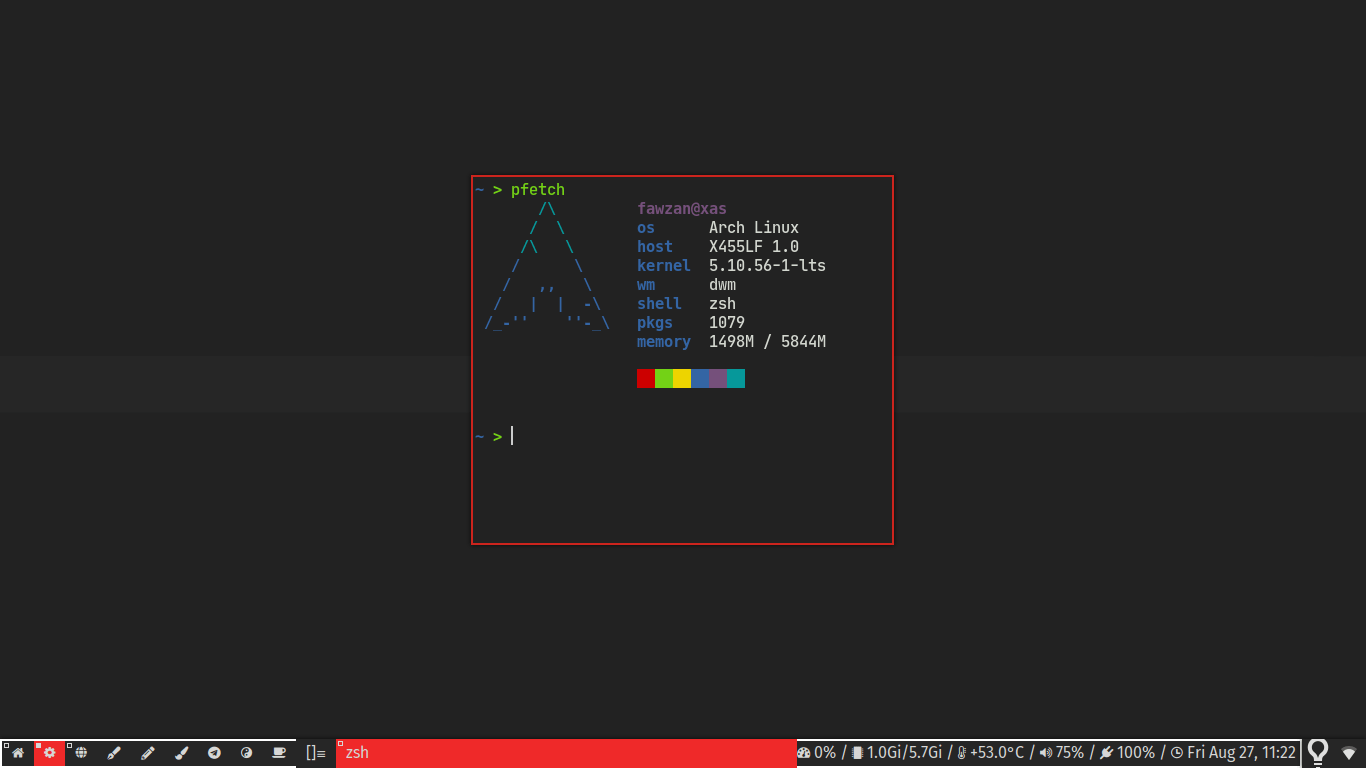Select the gear icon workspace tag

pos(49,753)
